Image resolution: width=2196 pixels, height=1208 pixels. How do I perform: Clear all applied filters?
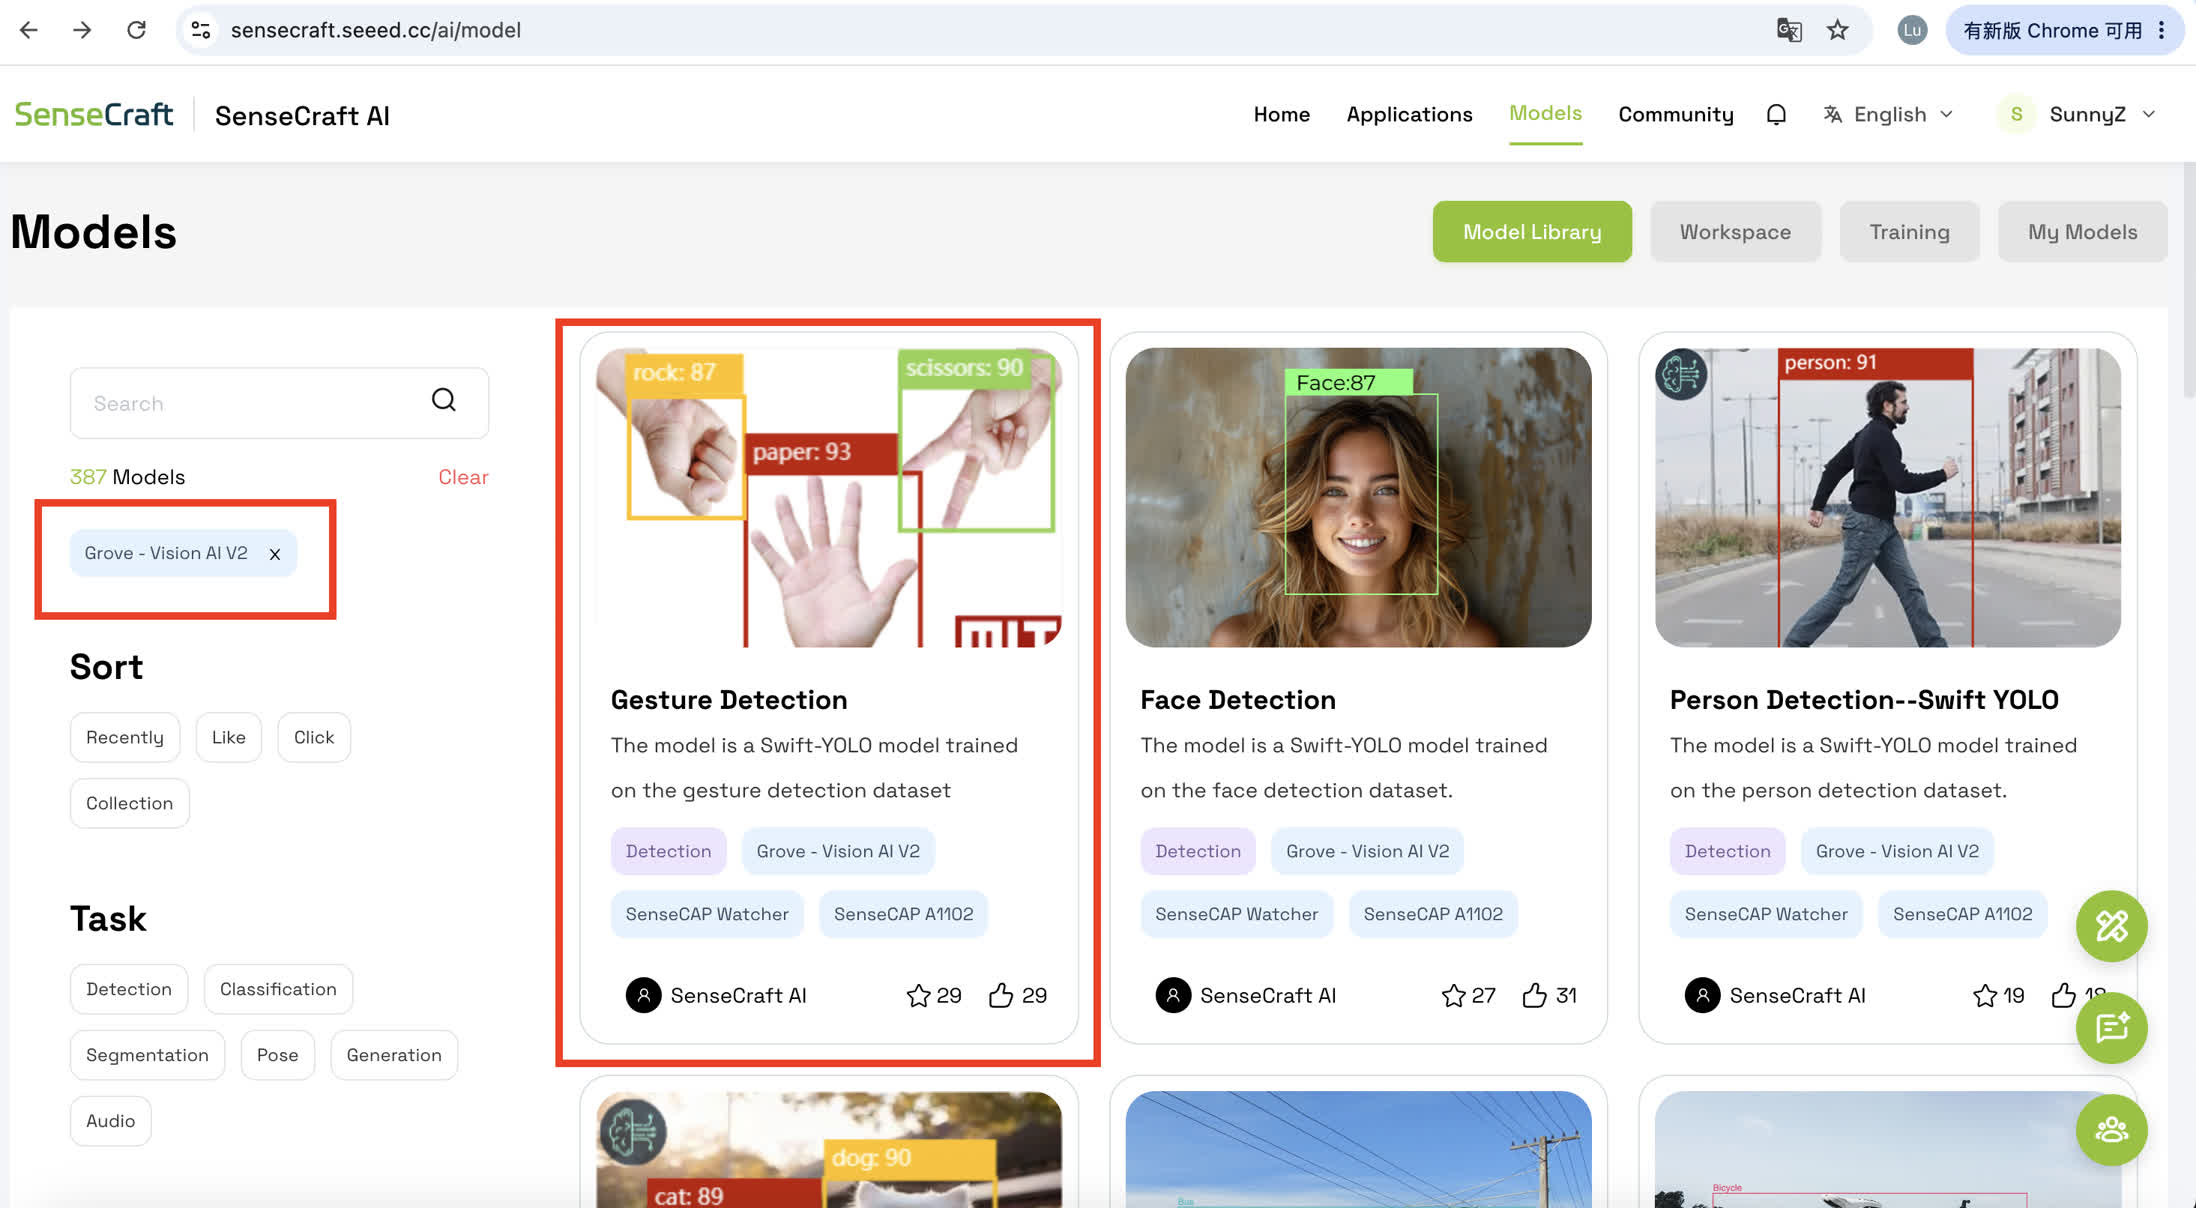click(x=463, y=477)
